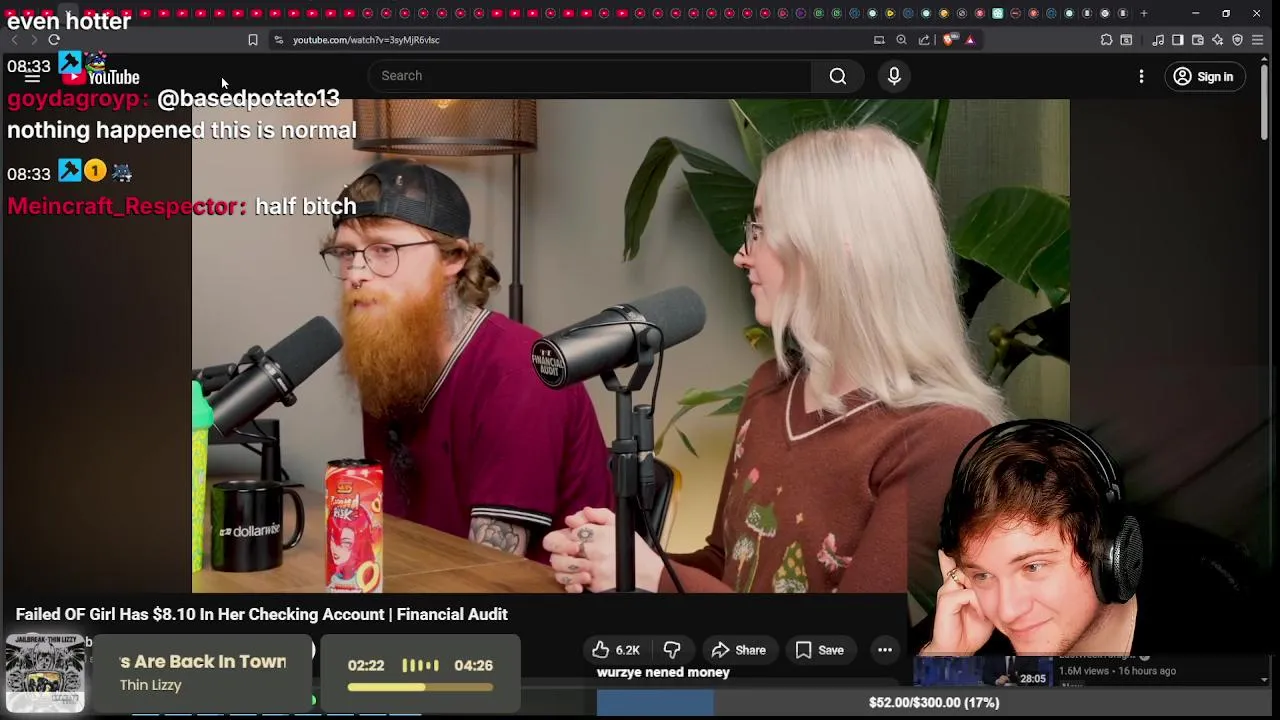
Task: Click the browser forward arrow
Action: point(33,40)
